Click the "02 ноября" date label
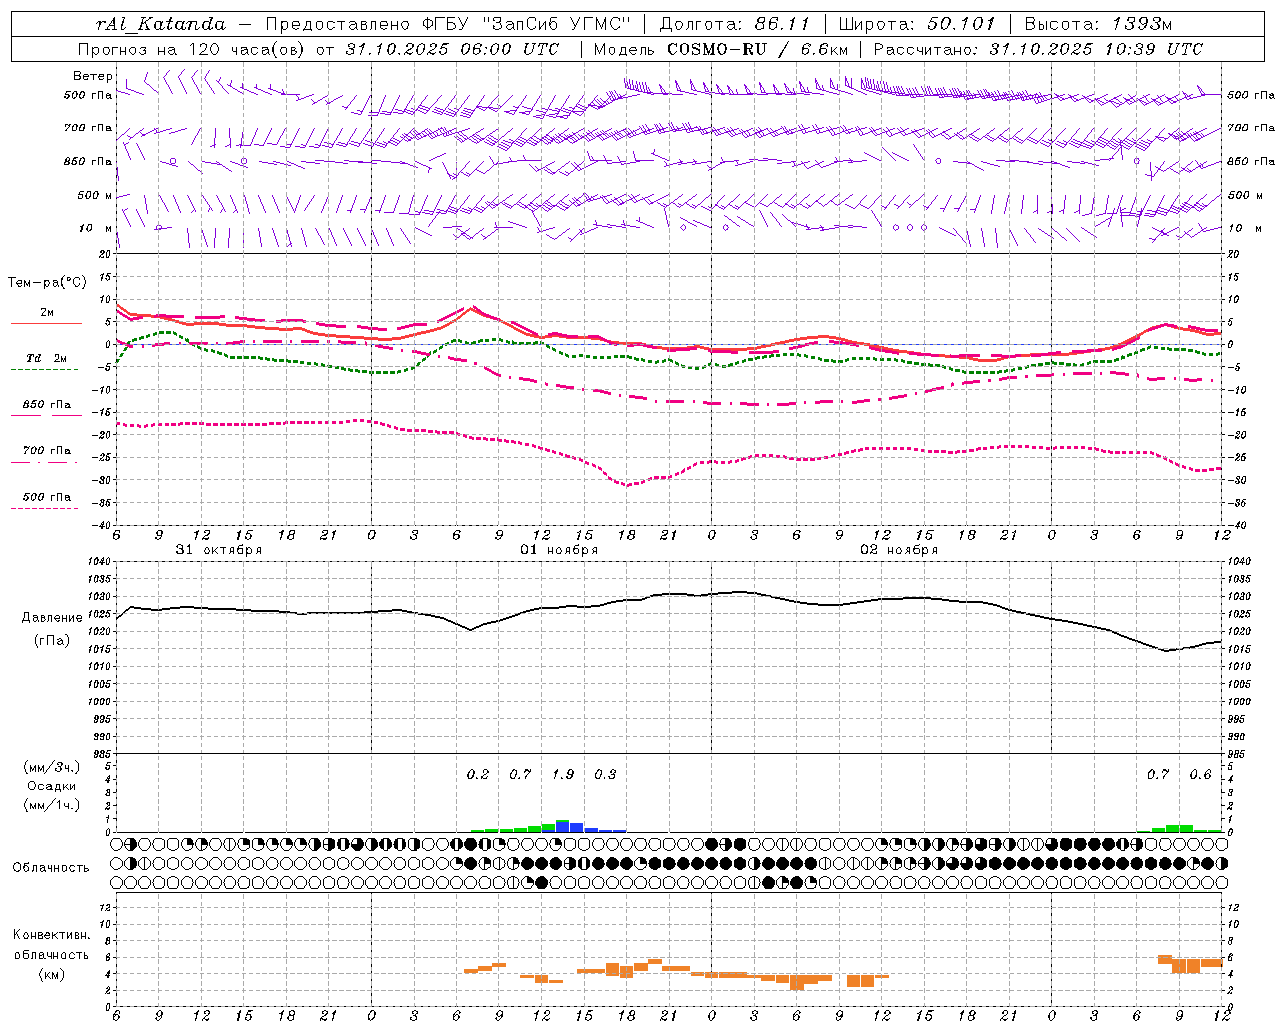 [x=899, y=550]
